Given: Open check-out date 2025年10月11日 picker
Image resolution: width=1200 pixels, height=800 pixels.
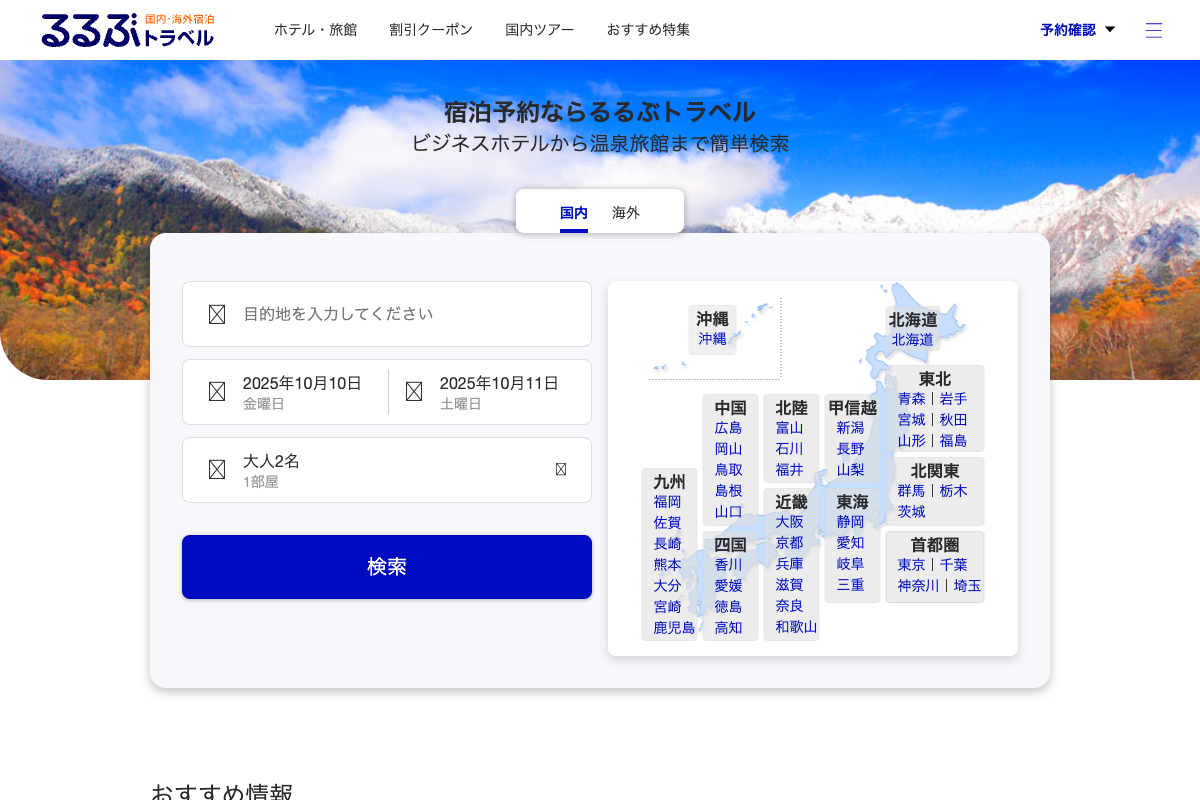Looking at the screenshot, I should (498, 392).
